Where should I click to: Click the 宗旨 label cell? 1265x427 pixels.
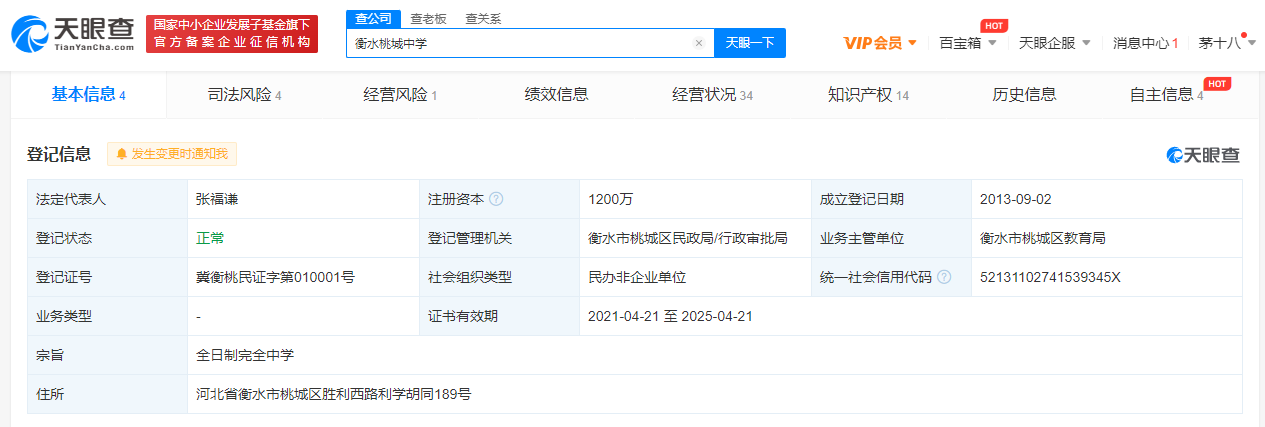(107, 355)
